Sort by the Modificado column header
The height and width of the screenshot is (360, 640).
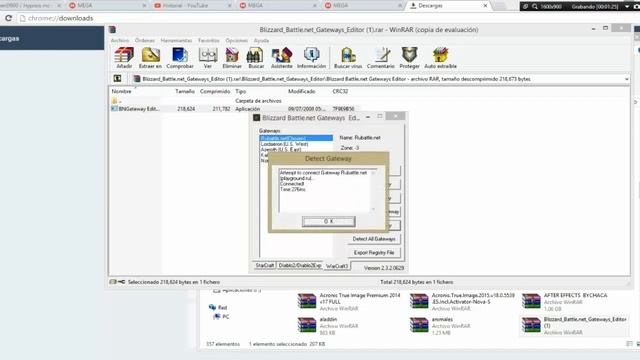coord(302,91)
